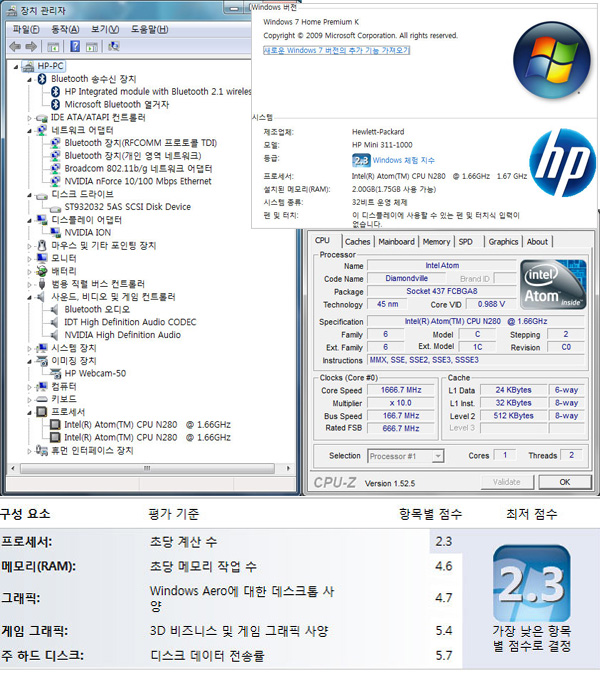Switch to the Caches tab in CPU-Z
Image resolution: width=600 pixels, height=674 pixels.
click(x=358, y=242)
